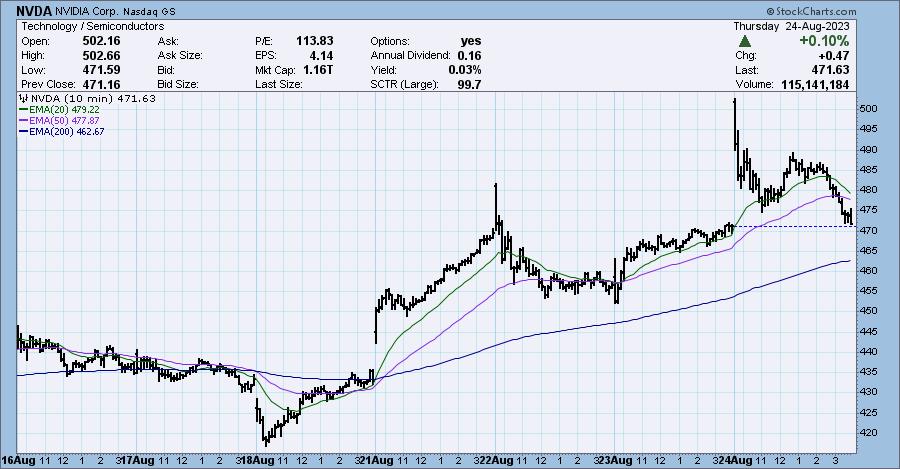Click the 21Aug date on the time axis

[x=378, y=460]
